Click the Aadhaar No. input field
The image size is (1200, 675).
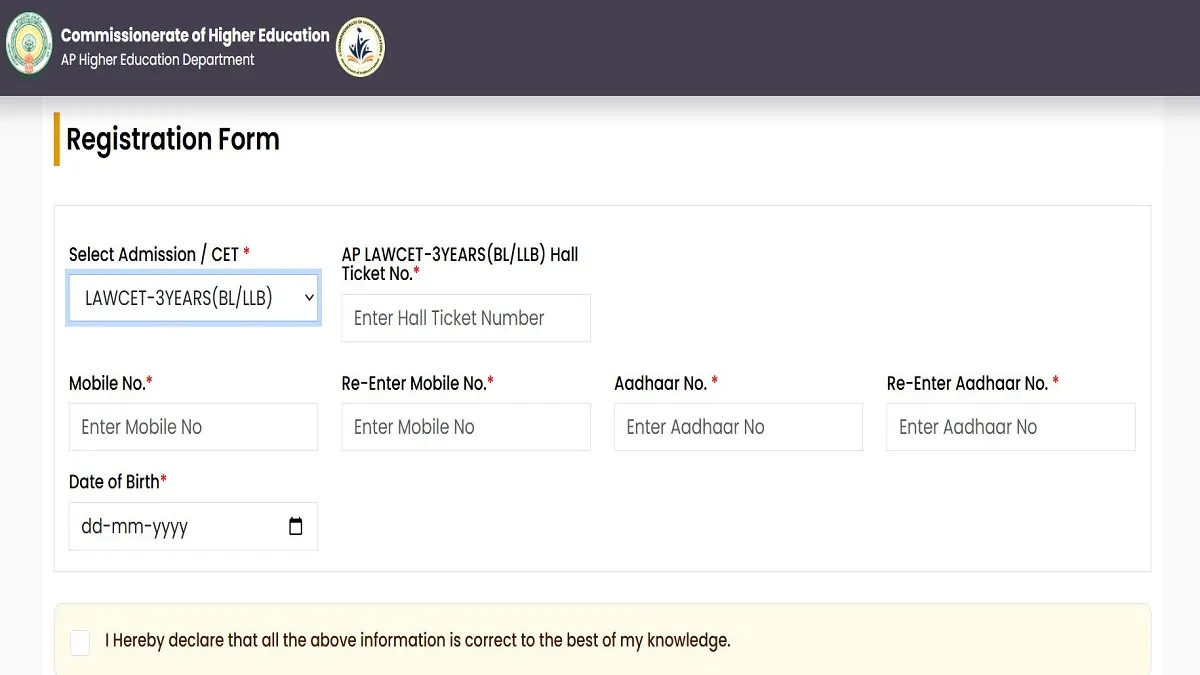coord(738,427)
